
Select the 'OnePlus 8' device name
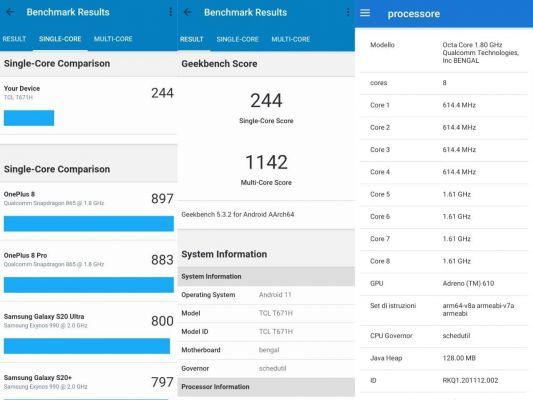tap(19, 194)
